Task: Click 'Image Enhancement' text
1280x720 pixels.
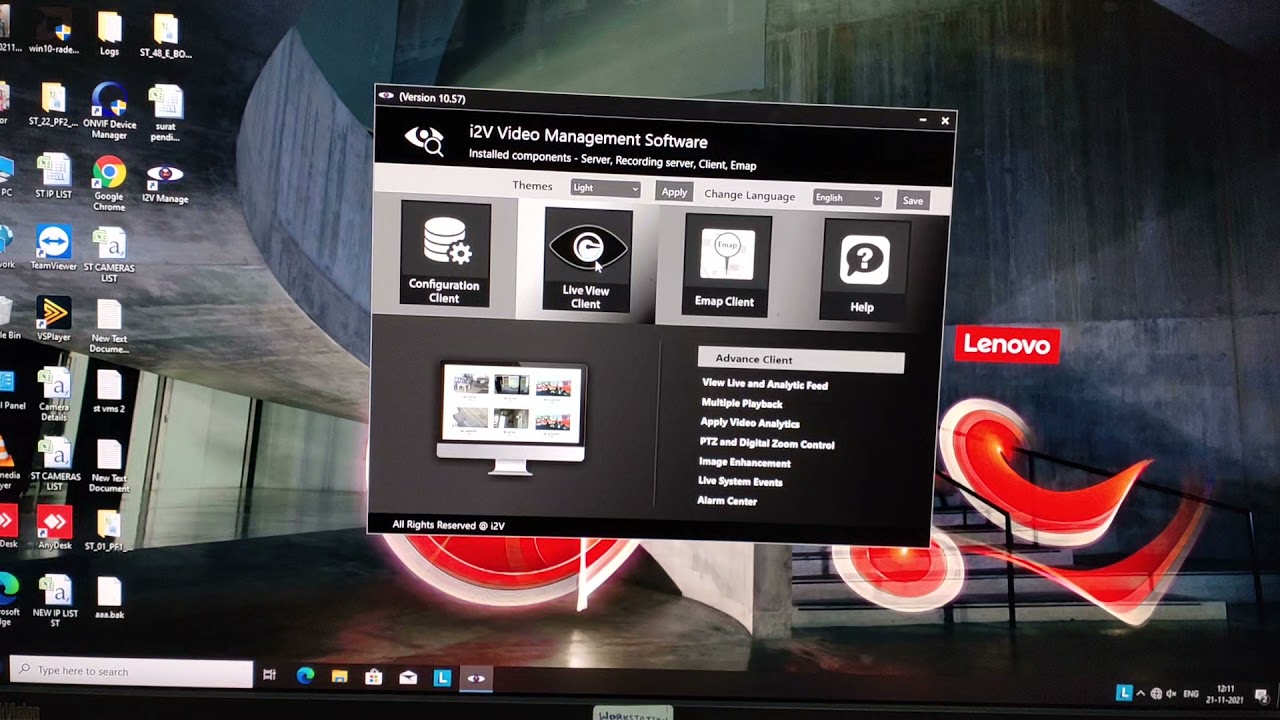Action: pyautogui.click(x=745, y=463)
